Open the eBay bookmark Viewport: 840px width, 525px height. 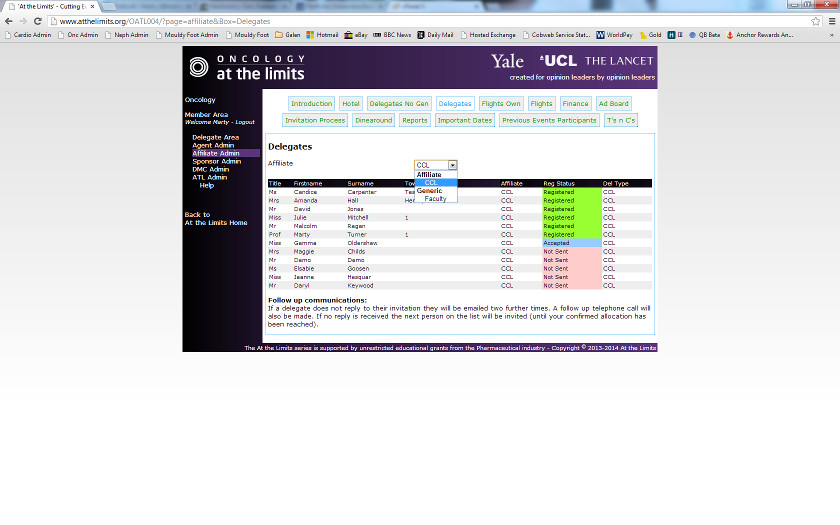pos(356,35)
